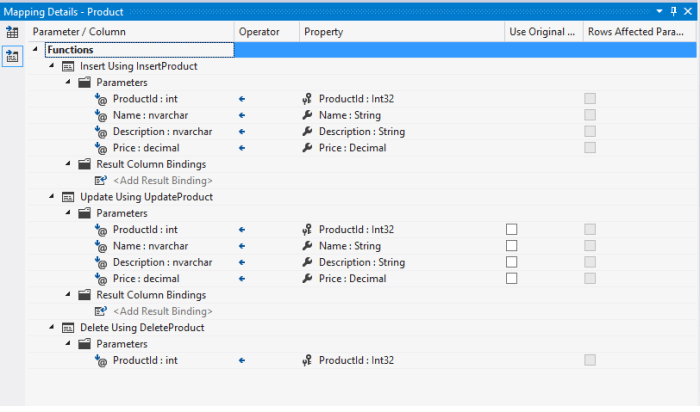Click the Insert Using InsertProduct function icon
The image size is (700, 412).
(x=68, y=66)
